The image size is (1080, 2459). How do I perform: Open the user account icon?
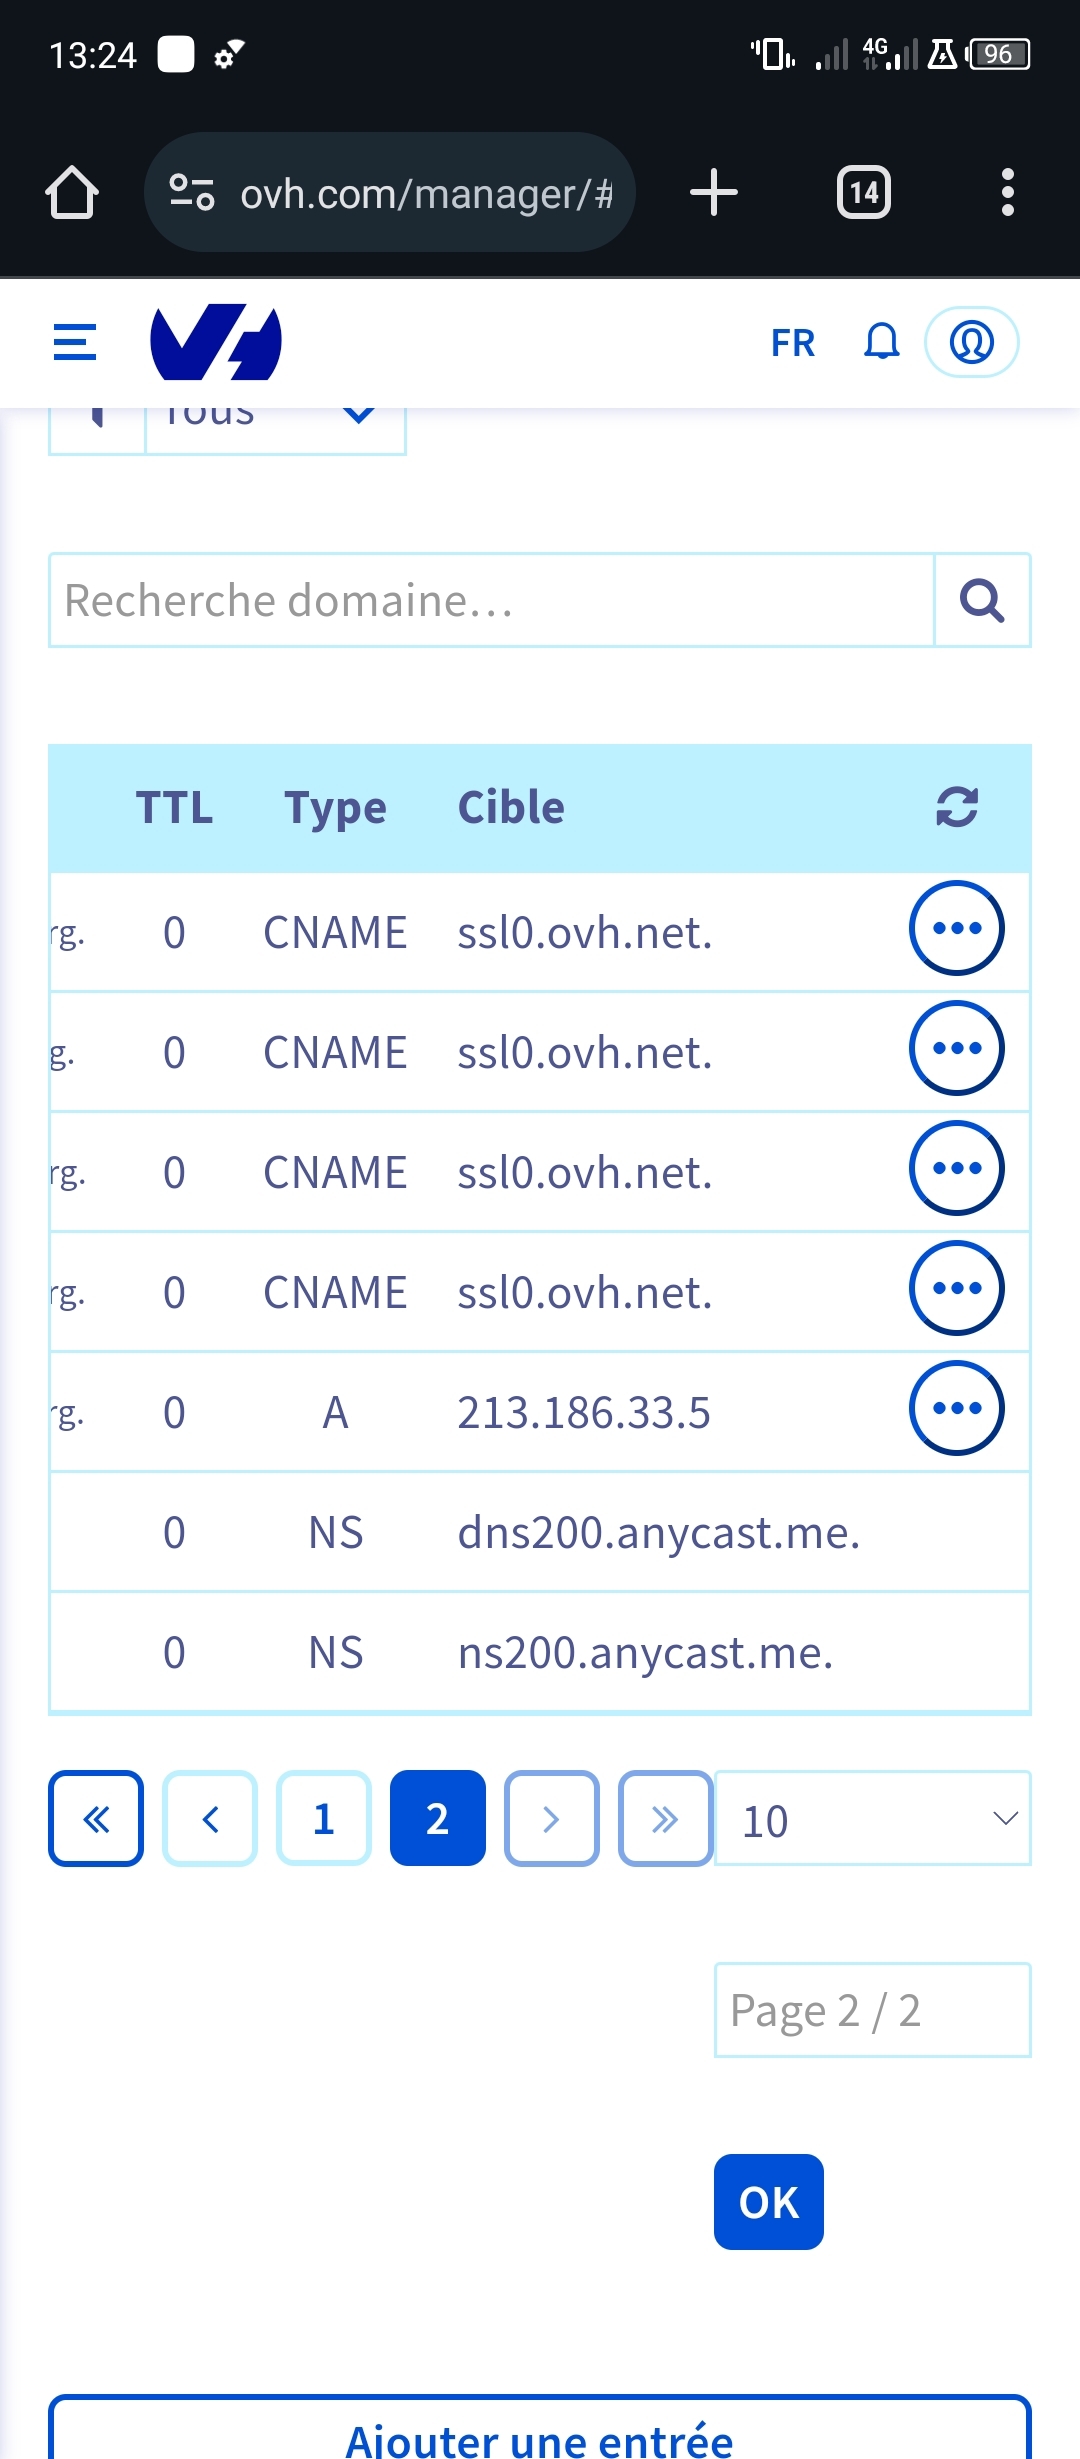point(971,342)
